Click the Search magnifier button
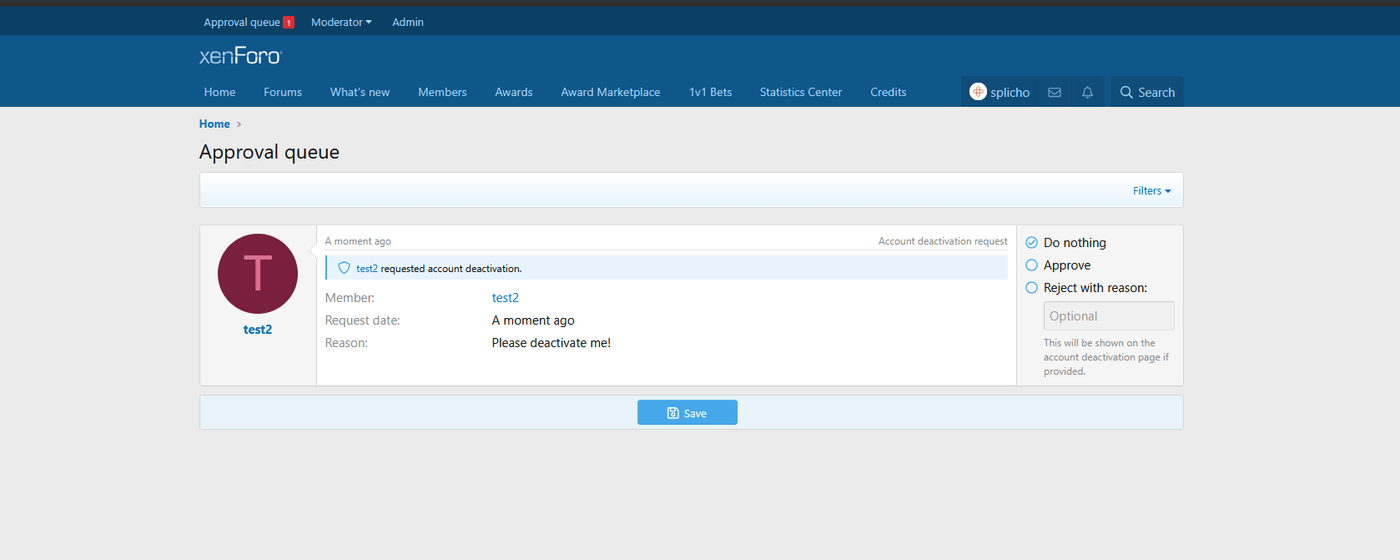The width and height of the screenshot is (1400, 560). coord(1146,92)
